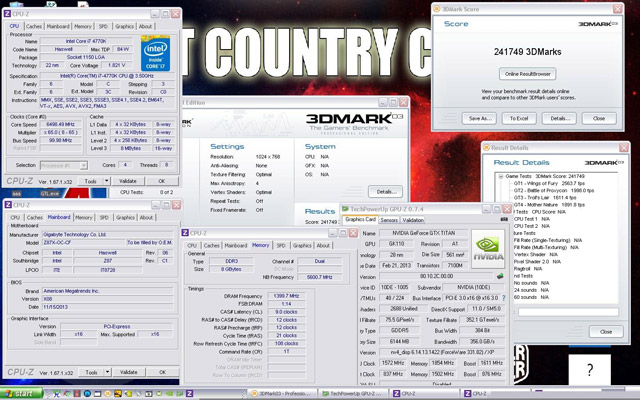Select the Graphics Card tab in GPU-Z

(x=360, y=219)
